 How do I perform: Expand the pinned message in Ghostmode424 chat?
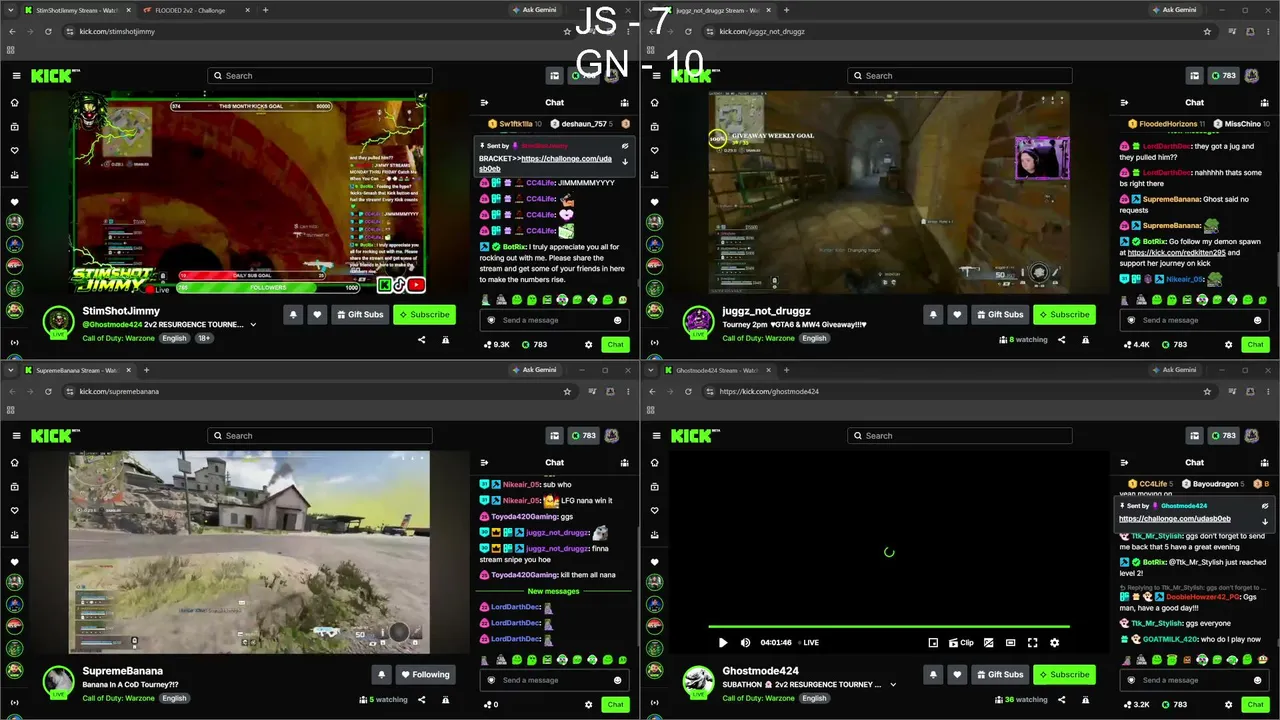coord(1265,522)
